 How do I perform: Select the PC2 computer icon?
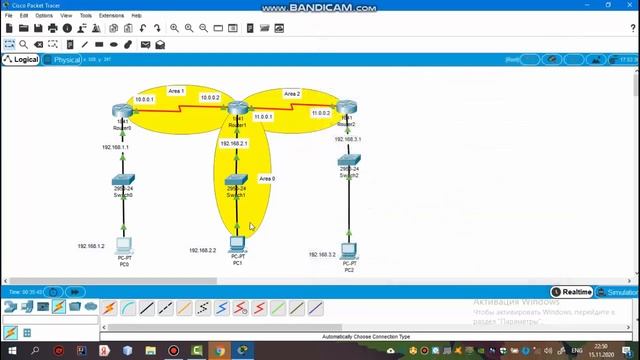[349, 251]
